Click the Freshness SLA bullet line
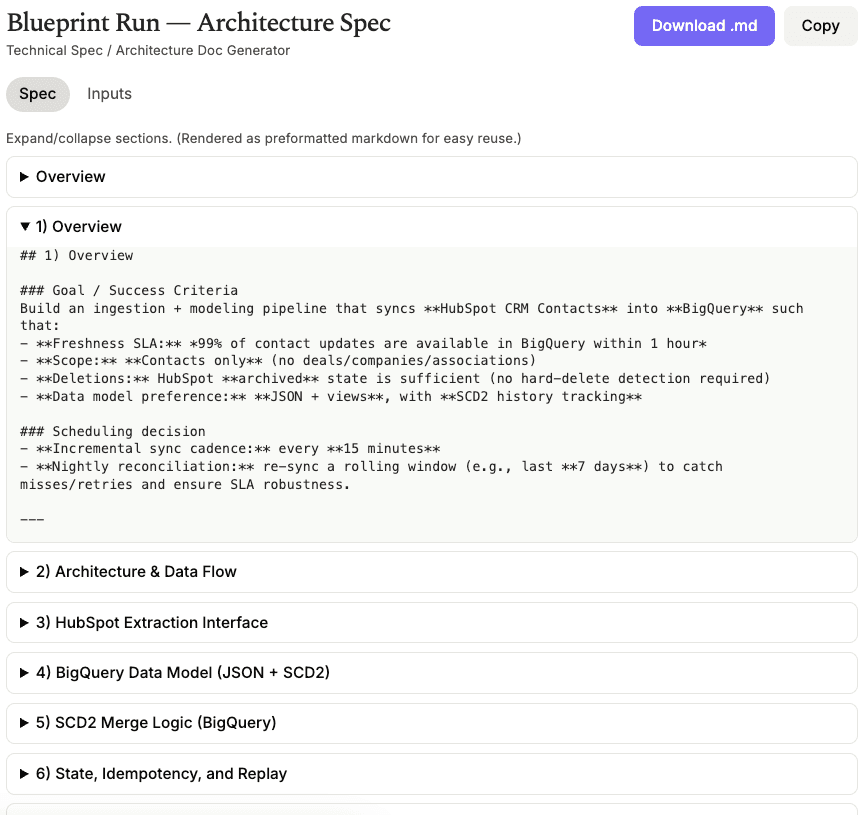867x815 pixels. click(x=363, y=343)
